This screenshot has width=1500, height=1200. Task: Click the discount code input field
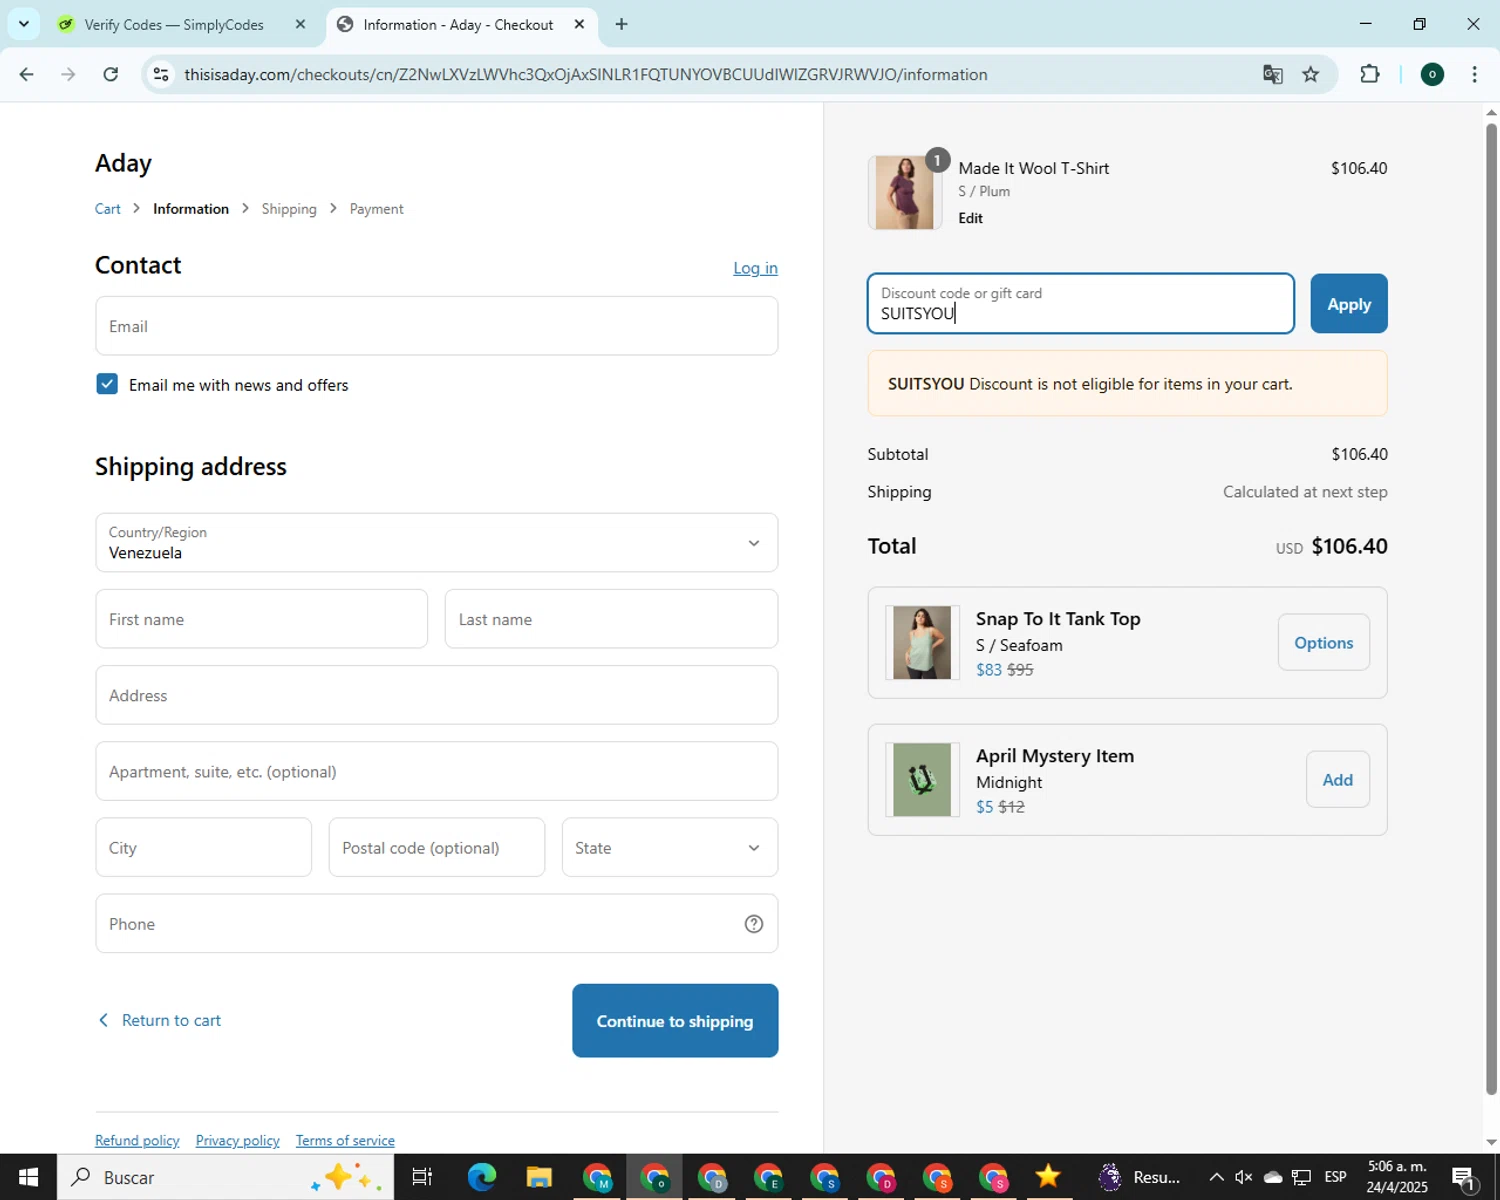1081,304
